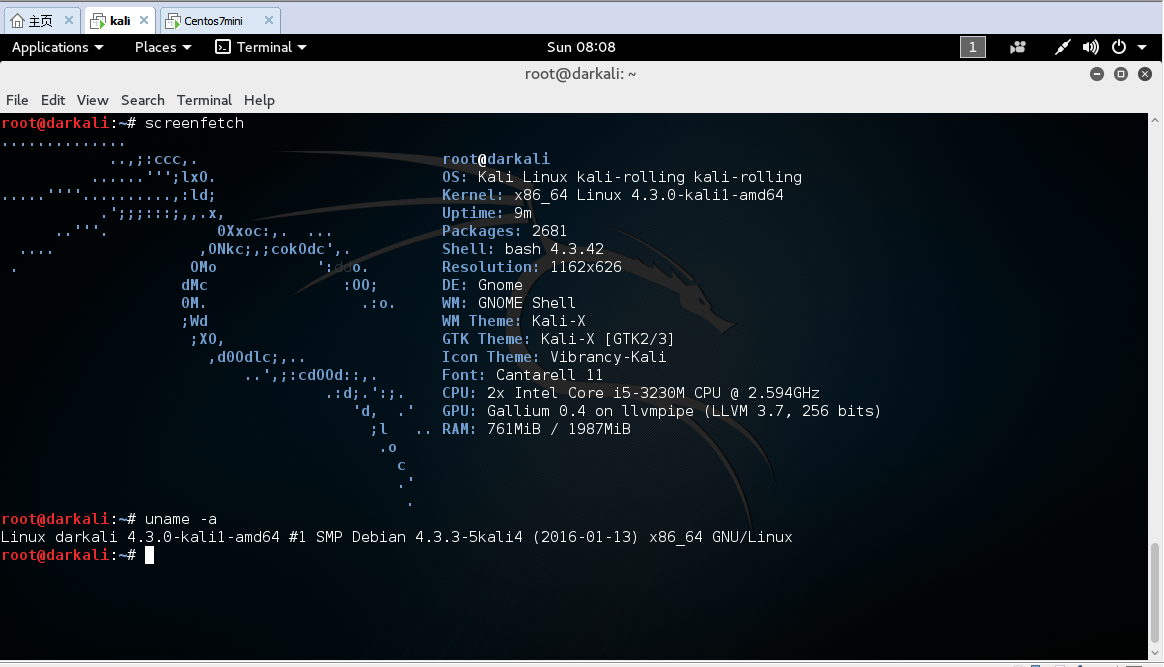
Task: Click the Linux darkali uname output line
Action: point(396,537)
